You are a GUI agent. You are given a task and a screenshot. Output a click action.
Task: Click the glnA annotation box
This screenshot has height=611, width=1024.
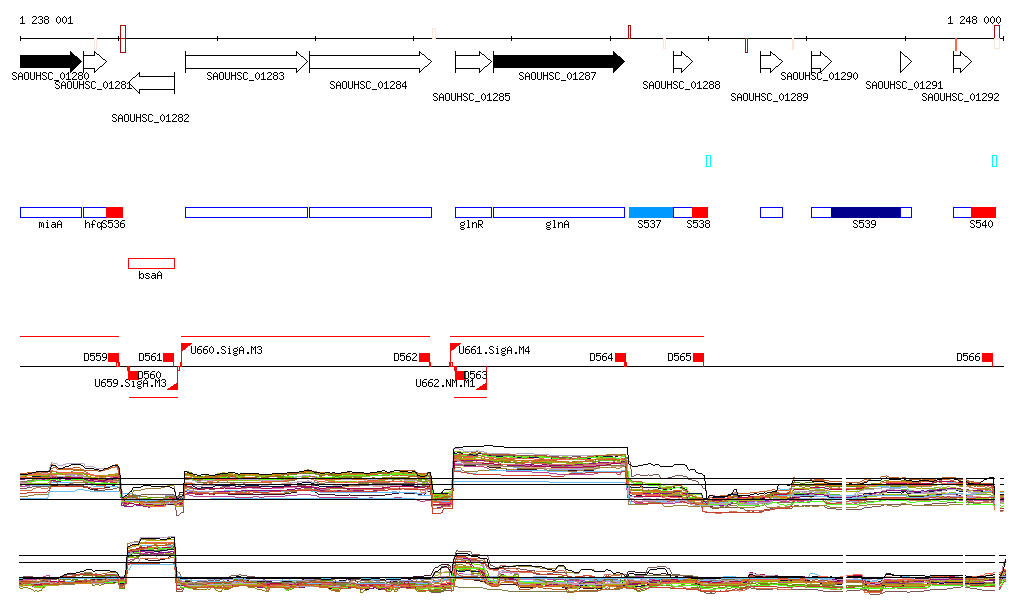[559, 212]
